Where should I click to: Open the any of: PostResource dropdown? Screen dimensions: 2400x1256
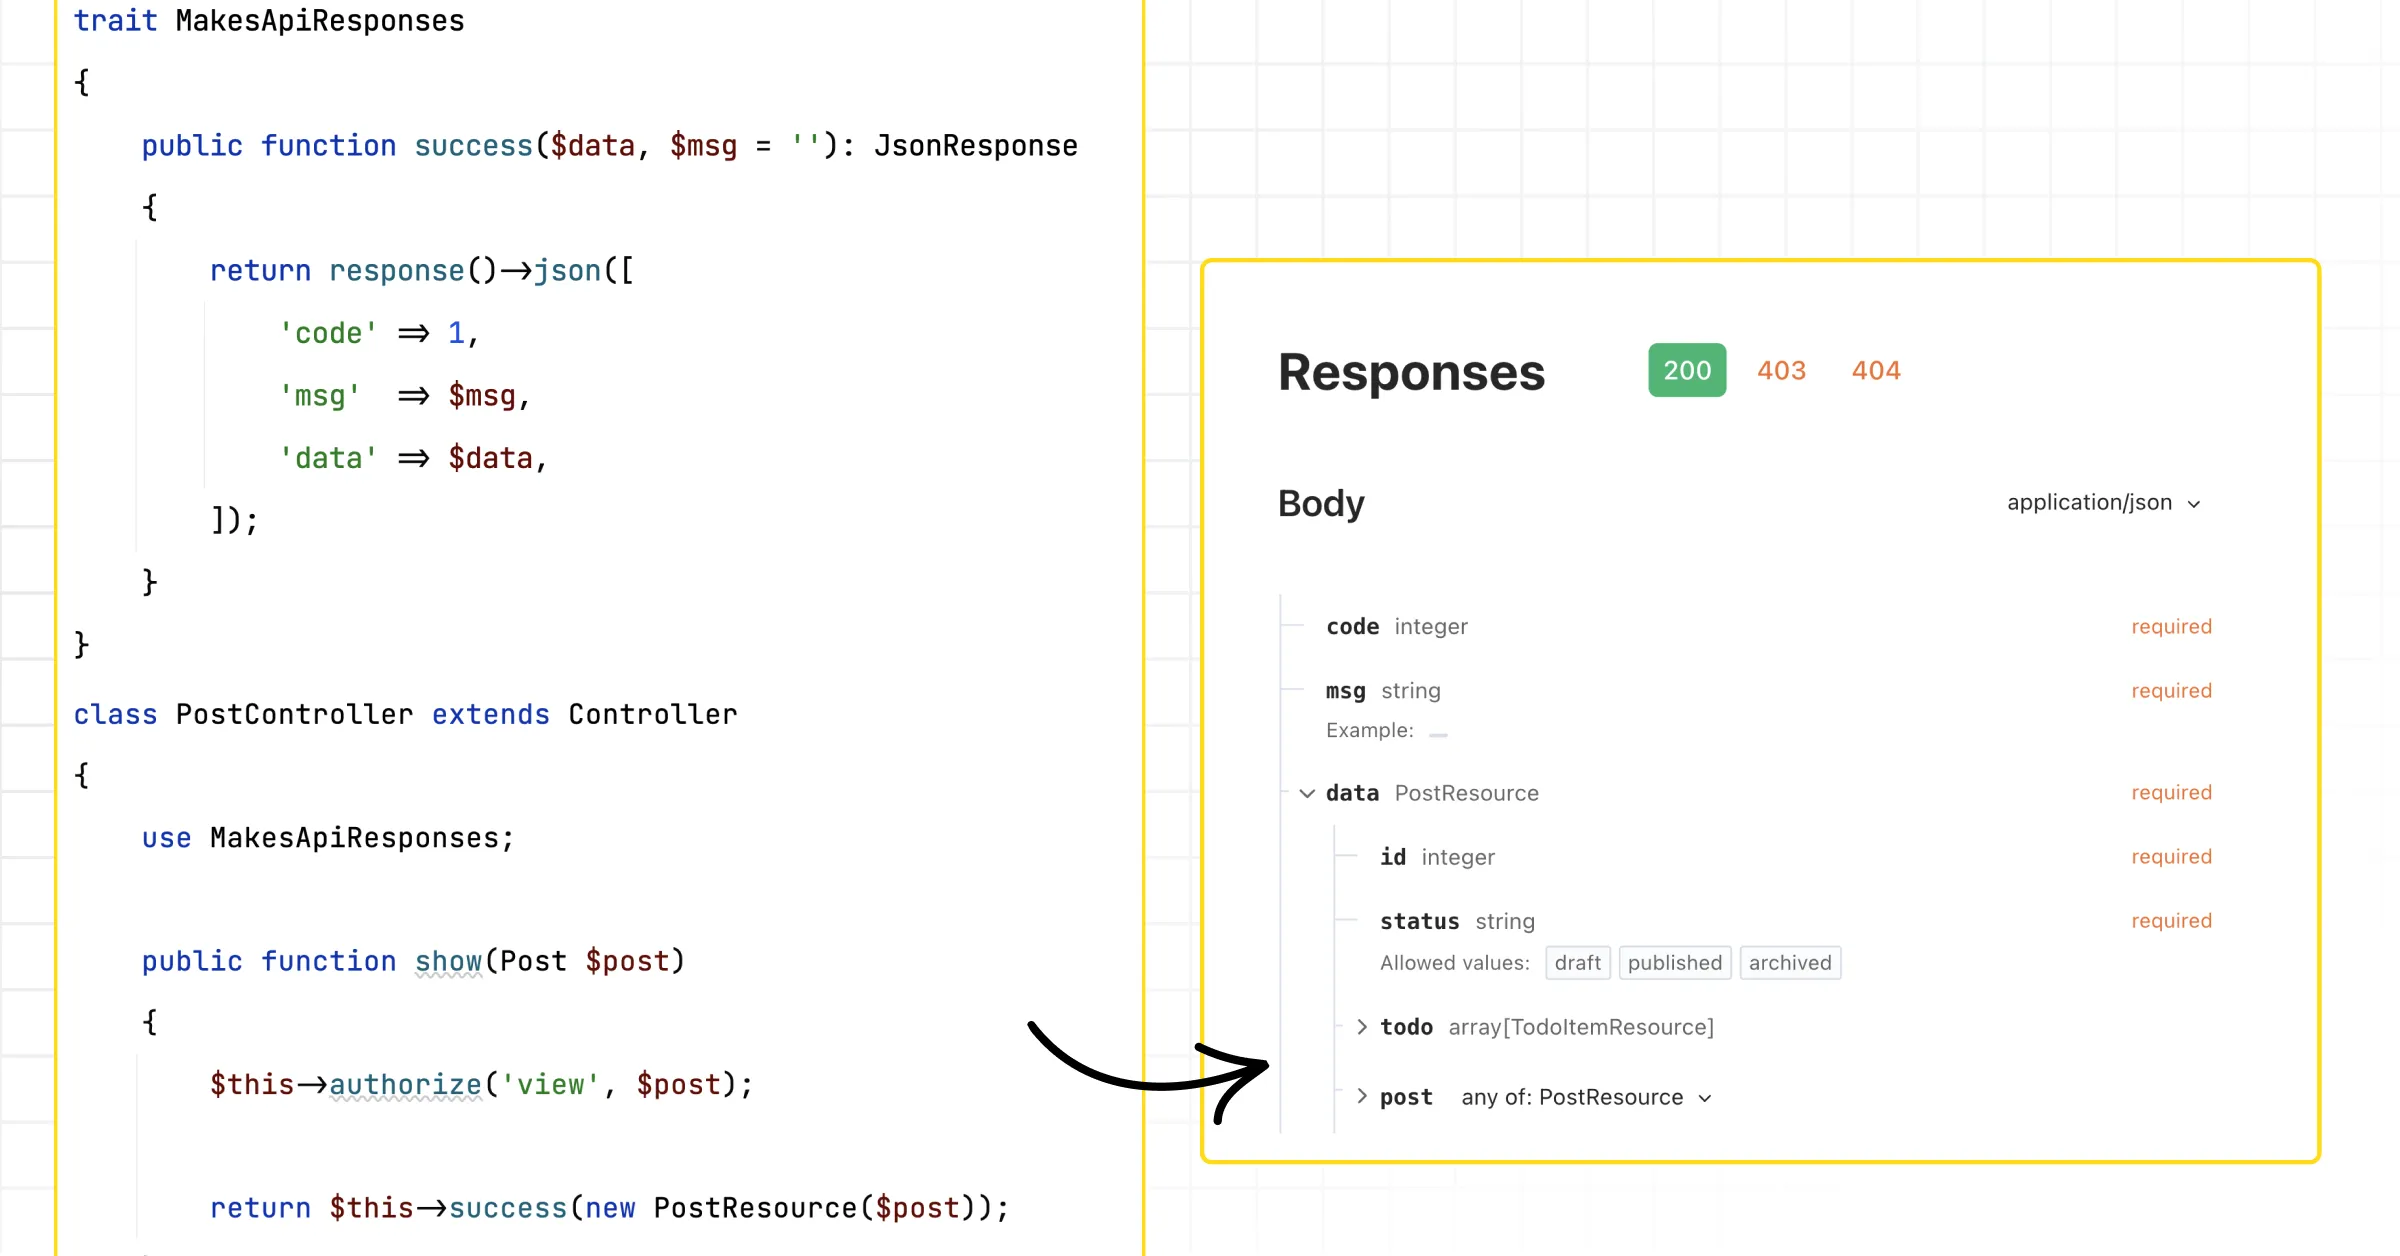click(1587, 1097)
